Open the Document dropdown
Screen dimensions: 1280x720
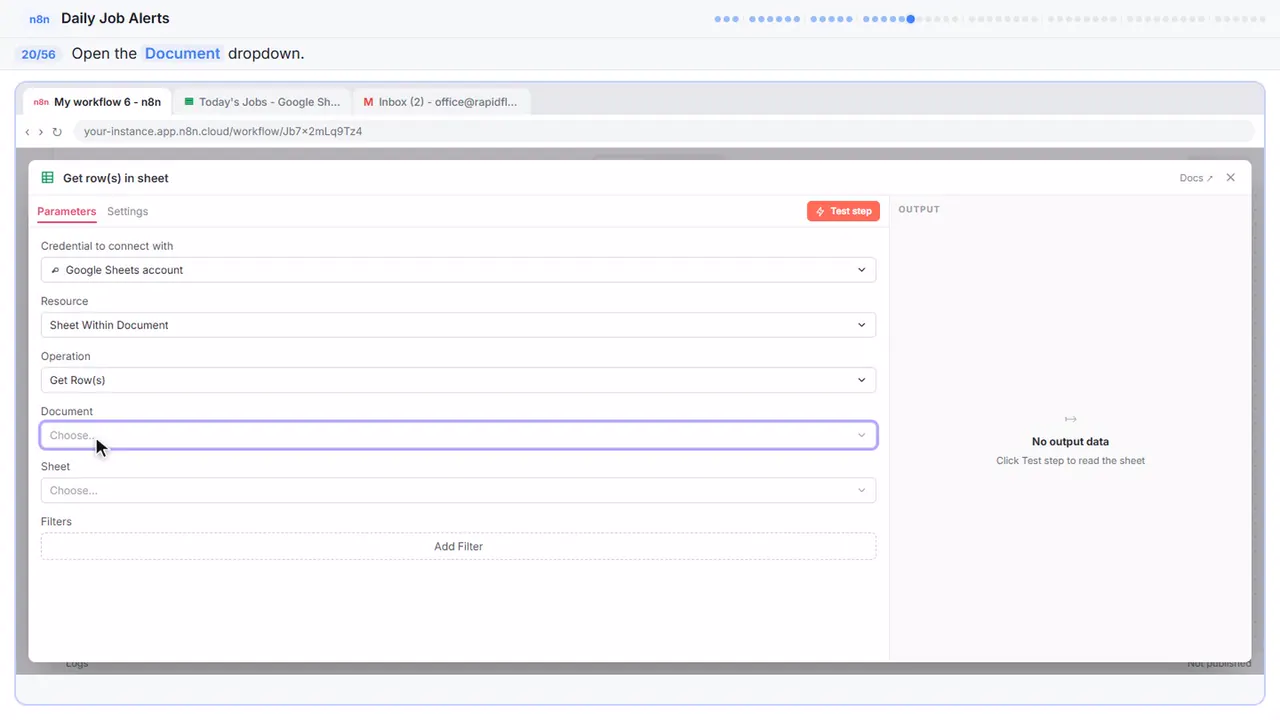pos(458,435)
